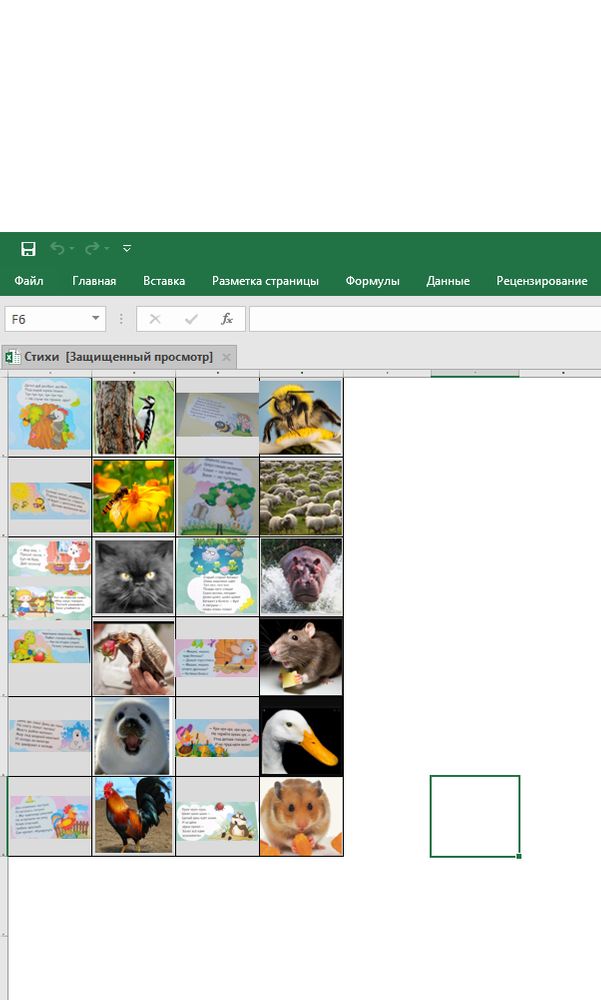601x1000 pixels.
Task: Click the Cancel X icon in formula bar
Action: (155, 319)
